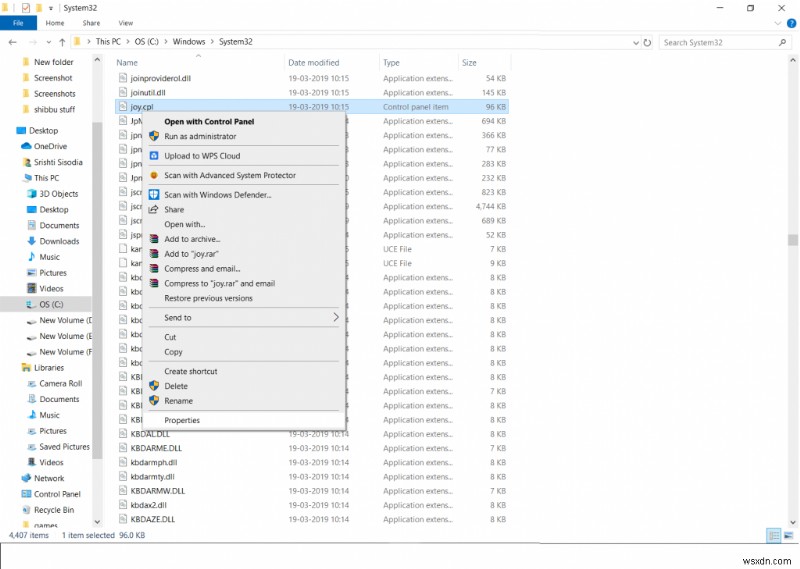Open Recycle Bin in sidebar
Image resolution: width=800 pixels, height=569 pixels.
click(54, 510)
